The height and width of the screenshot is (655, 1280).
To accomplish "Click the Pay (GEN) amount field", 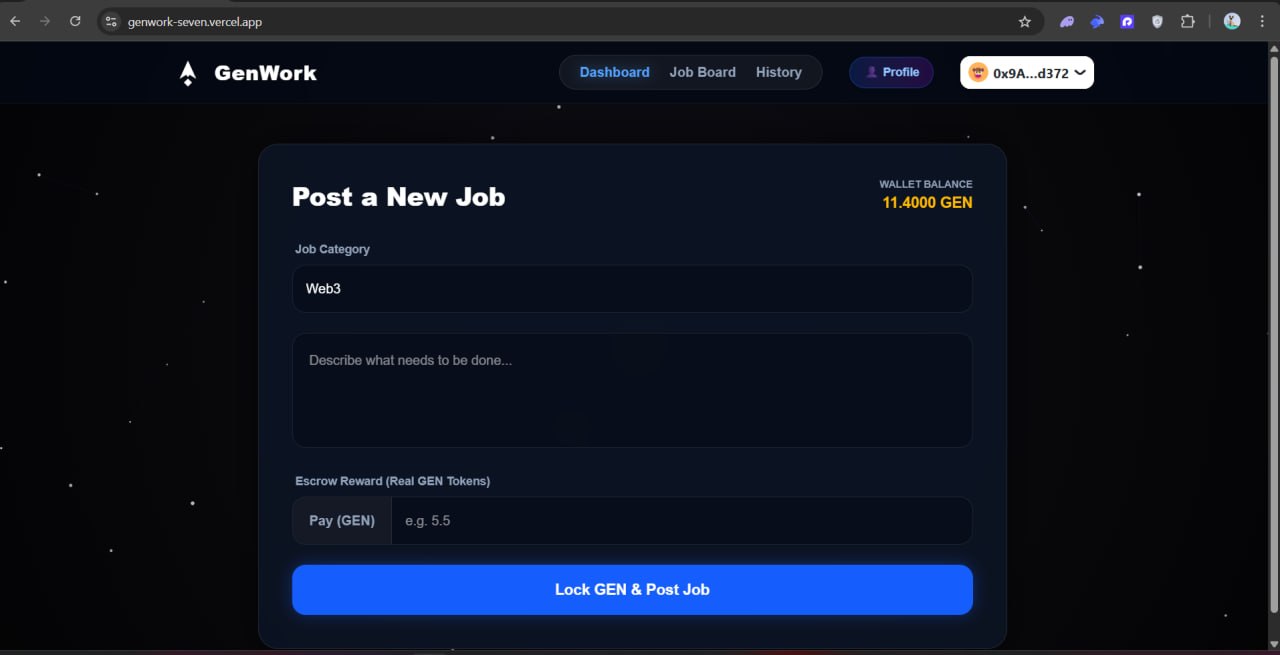I will click(x=681, y=521).
